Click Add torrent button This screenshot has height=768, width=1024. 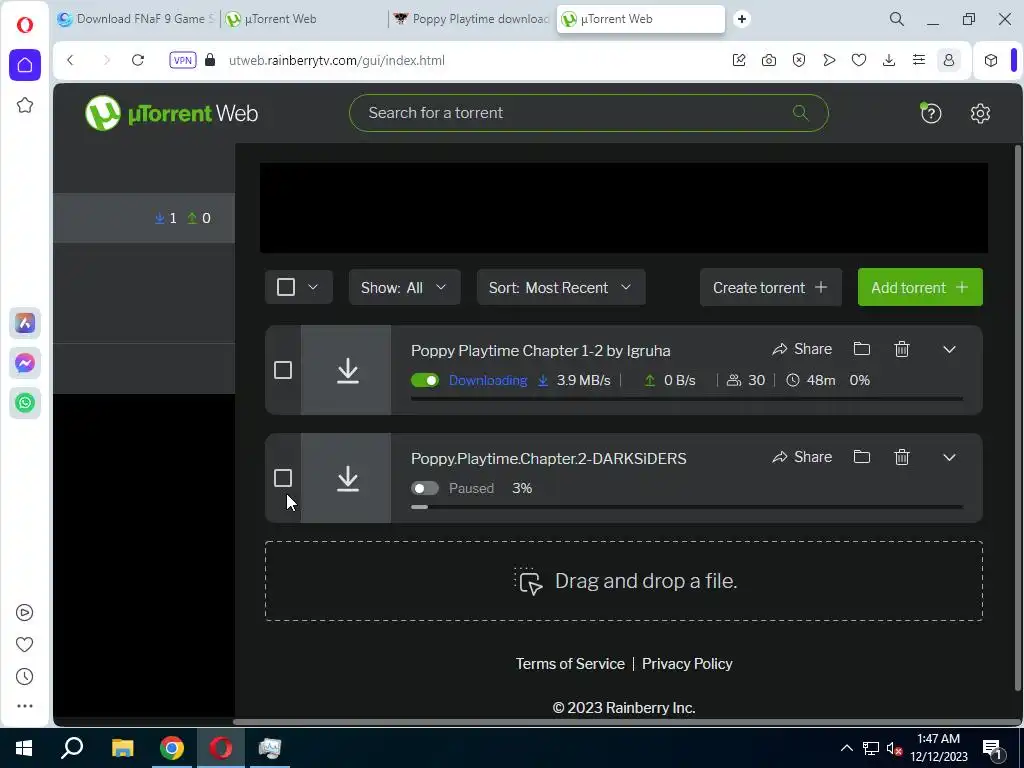tap(920, 287)
